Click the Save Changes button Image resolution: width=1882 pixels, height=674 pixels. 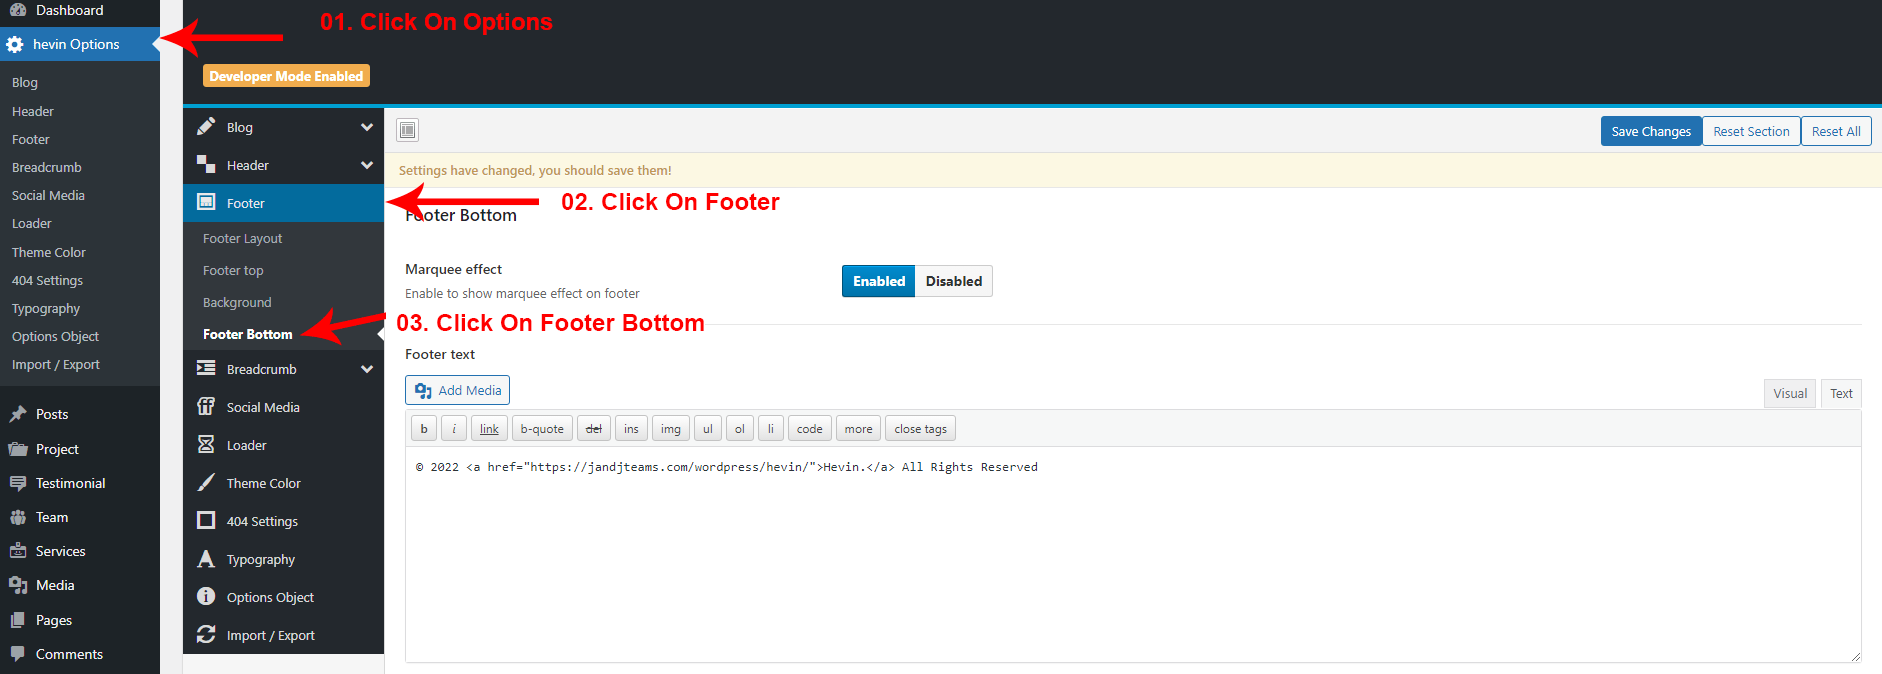1650,131
